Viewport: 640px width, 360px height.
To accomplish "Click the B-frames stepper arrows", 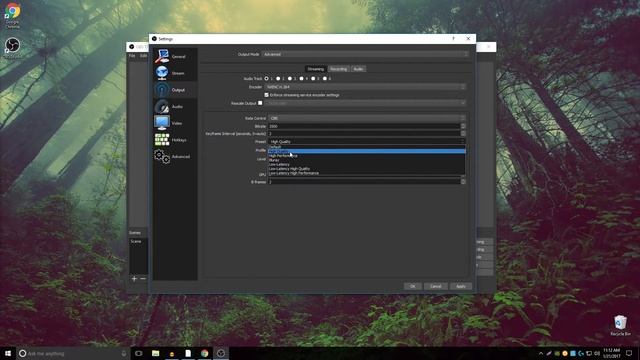I will 463,182.
